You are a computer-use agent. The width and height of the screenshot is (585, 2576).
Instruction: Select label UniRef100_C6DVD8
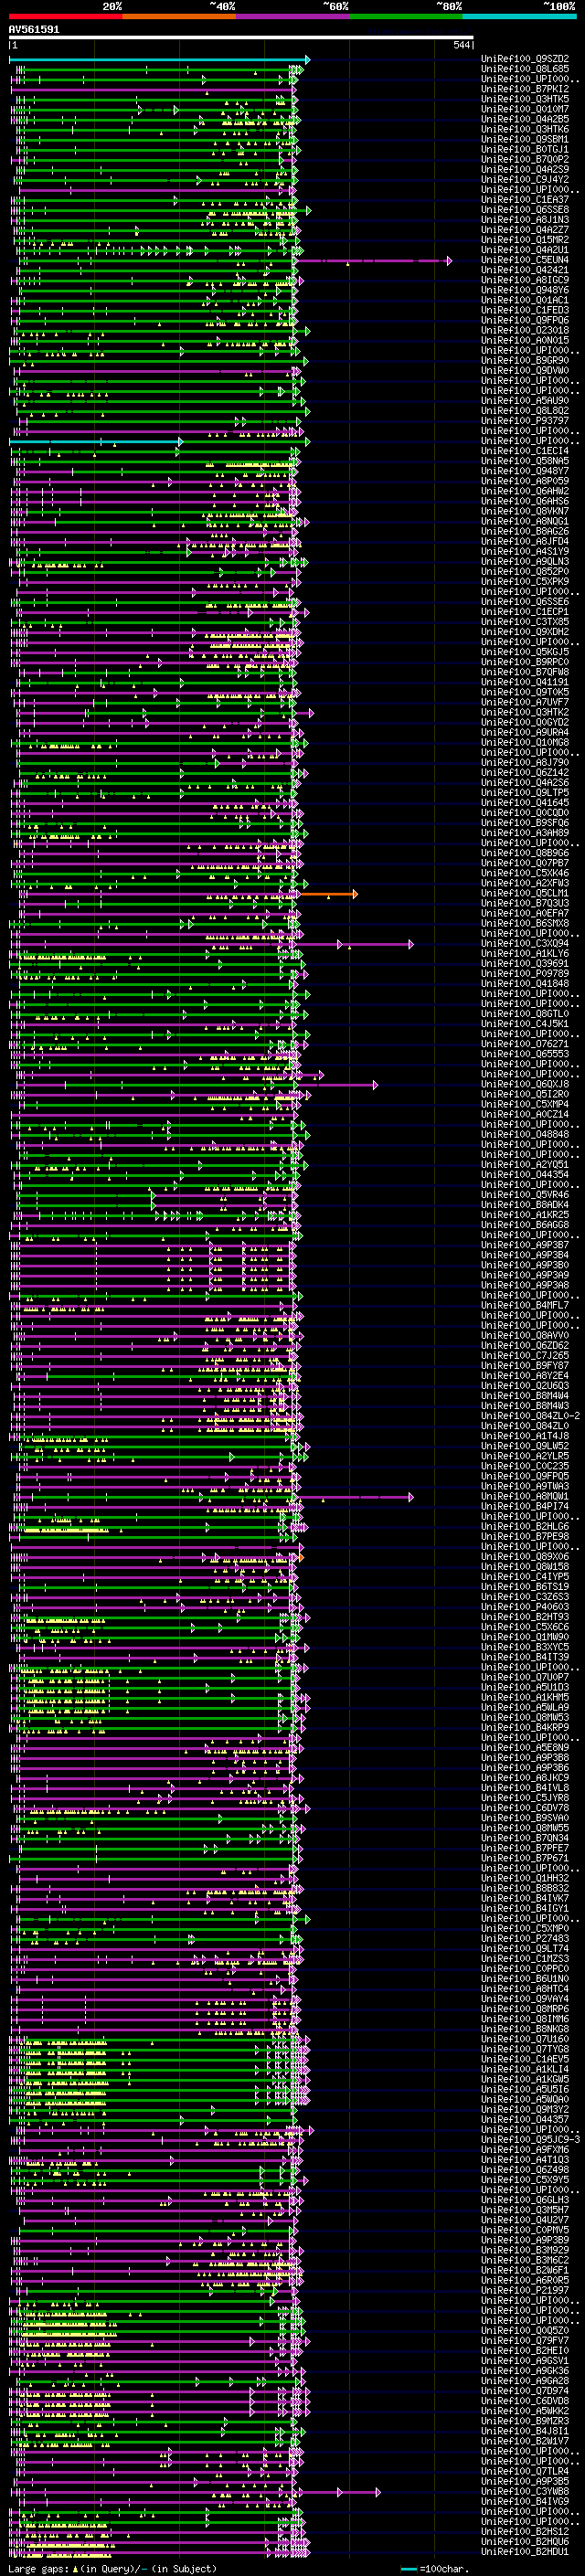525,2400
